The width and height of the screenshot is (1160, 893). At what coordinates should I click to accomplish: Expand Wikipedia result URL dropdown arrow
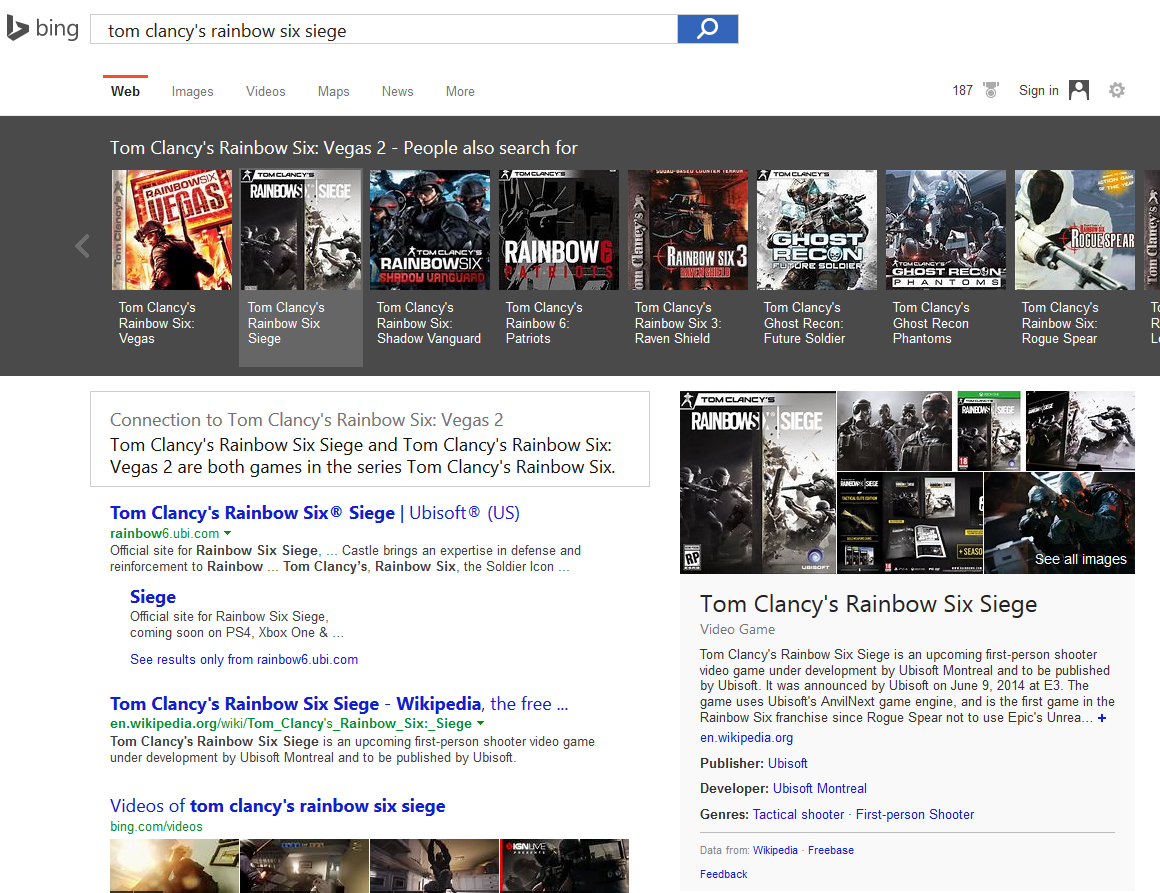coord(481,723)
